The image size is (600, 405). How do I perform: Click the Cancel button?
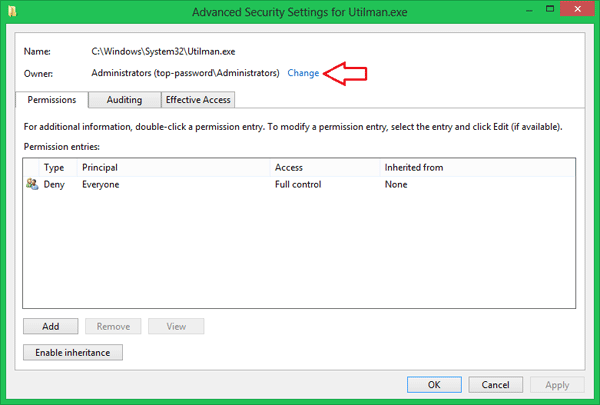(x=496, y=385)
